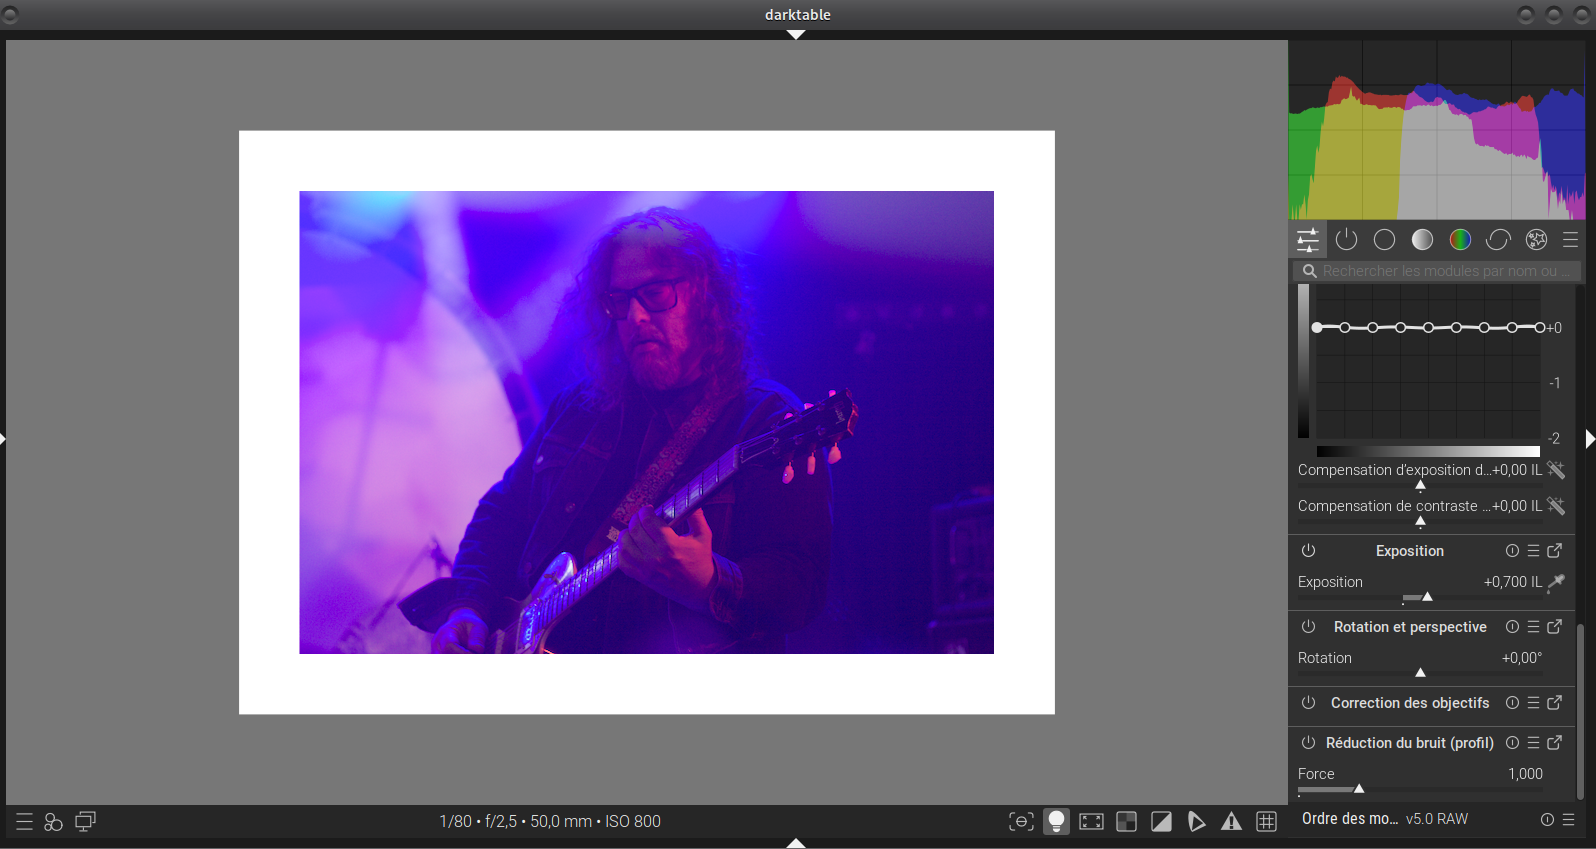Screen dimensions: 1596x849
Task: Click the Exposition eyedropper picker icon
Action: point(1556,582)
